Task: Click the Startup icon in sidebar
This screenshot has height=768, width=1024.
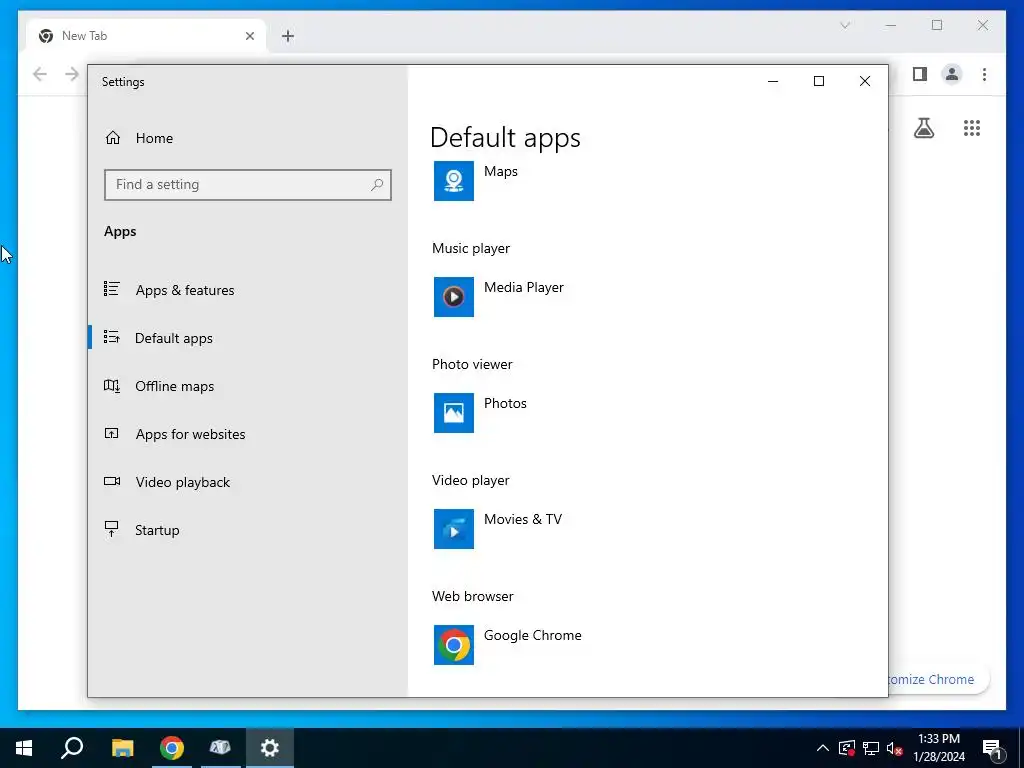Action: 112,529
